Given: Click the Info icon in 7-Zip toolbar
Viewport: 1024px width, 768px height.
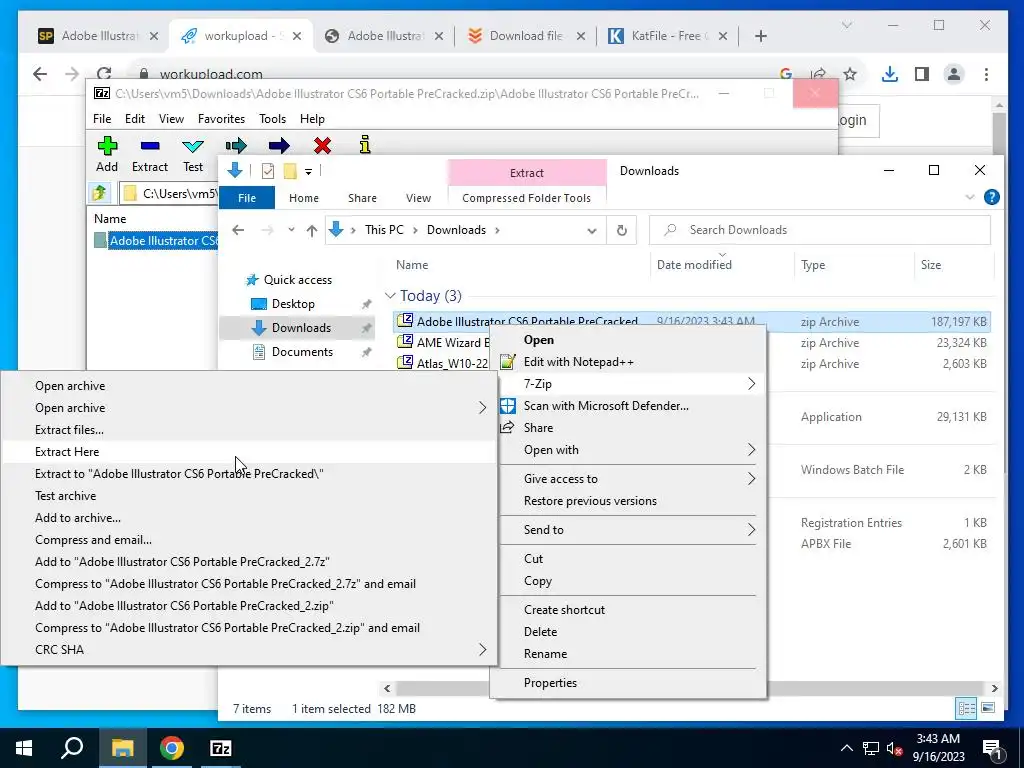Looking at the screenshot, I should (x=365, y=144).
